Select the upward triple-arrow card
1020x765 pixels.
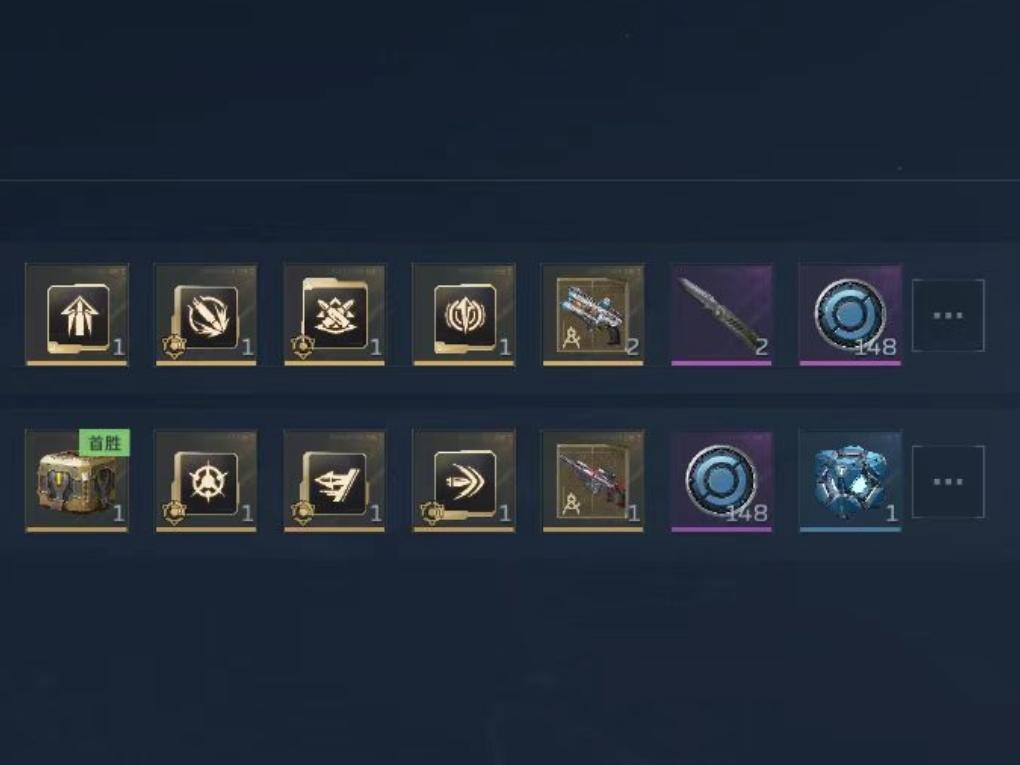click(x=77, y=315)
